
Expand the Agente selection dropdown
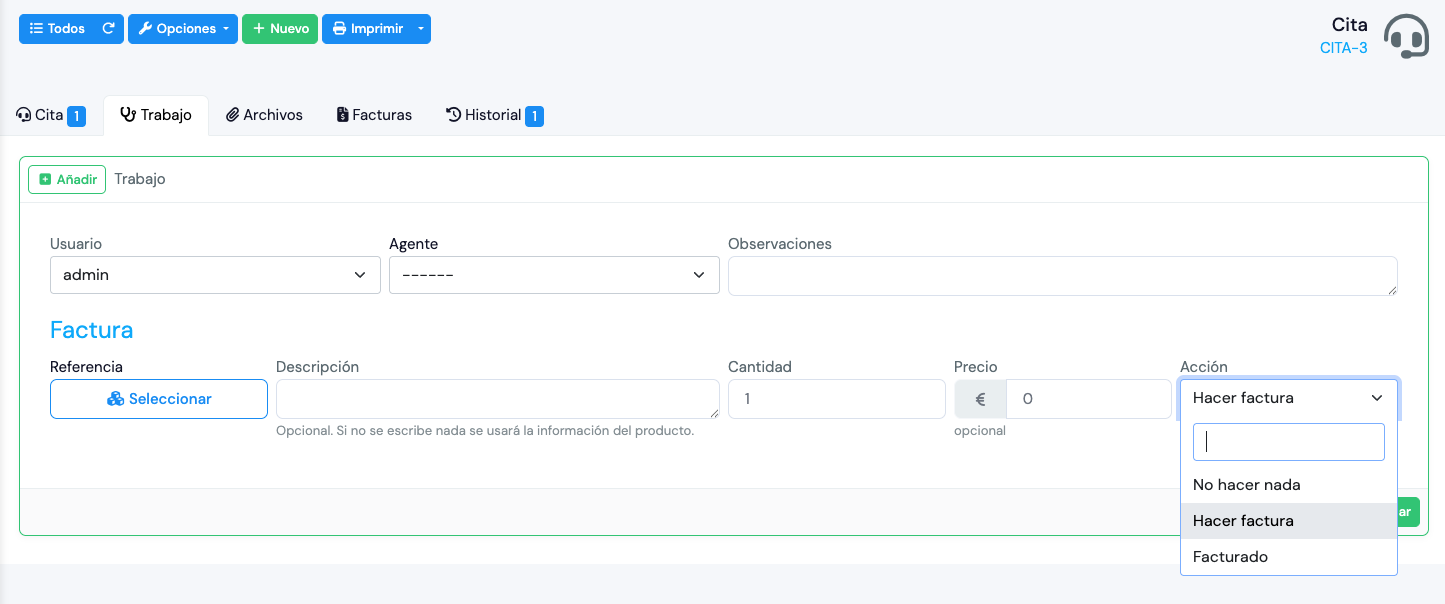[554, 275]
